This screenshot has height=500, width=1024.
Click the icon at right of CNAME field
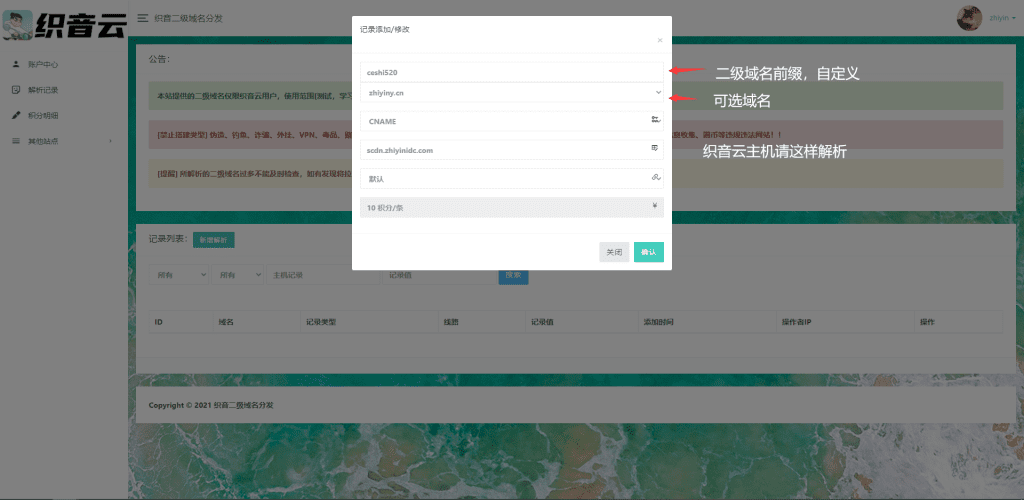pos(655,120)
